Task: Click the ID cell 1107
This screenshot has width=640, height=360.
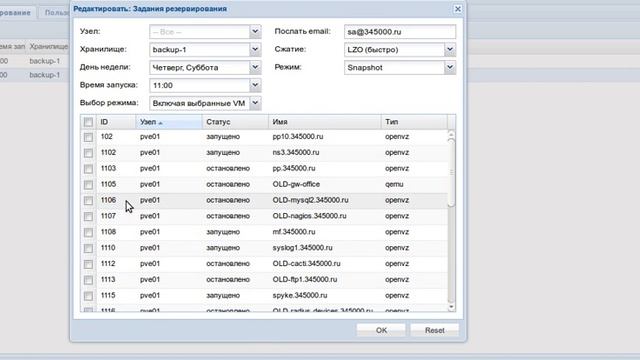Action: pos(108,216)
